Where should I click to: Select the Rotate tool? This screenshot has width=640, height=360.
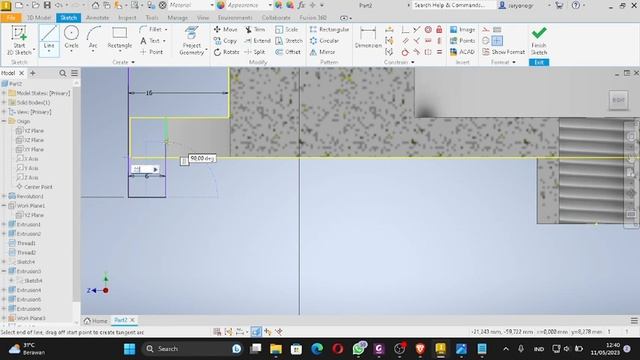227,52
